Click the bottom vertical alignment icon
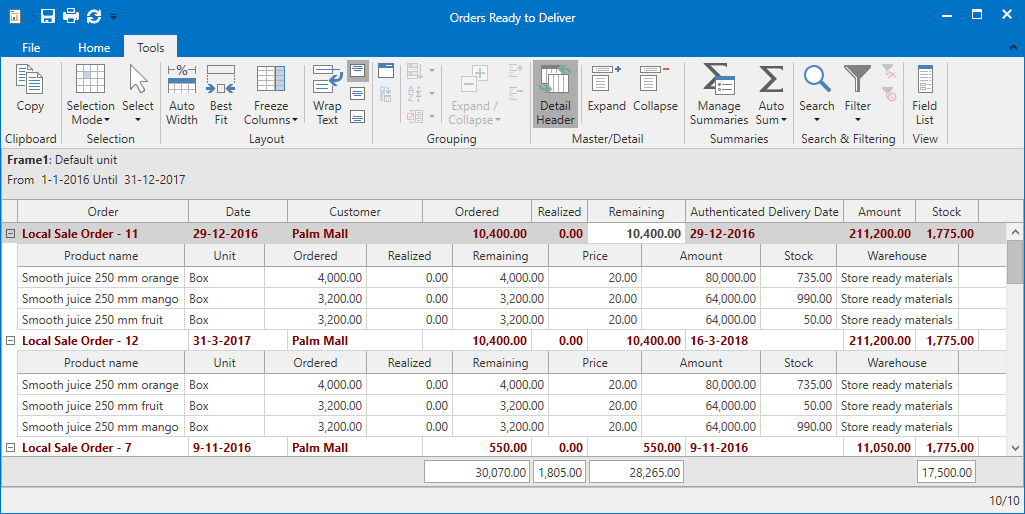Image resolution: width=1025 pixels, height=514 pixels. tap(358, 116)
